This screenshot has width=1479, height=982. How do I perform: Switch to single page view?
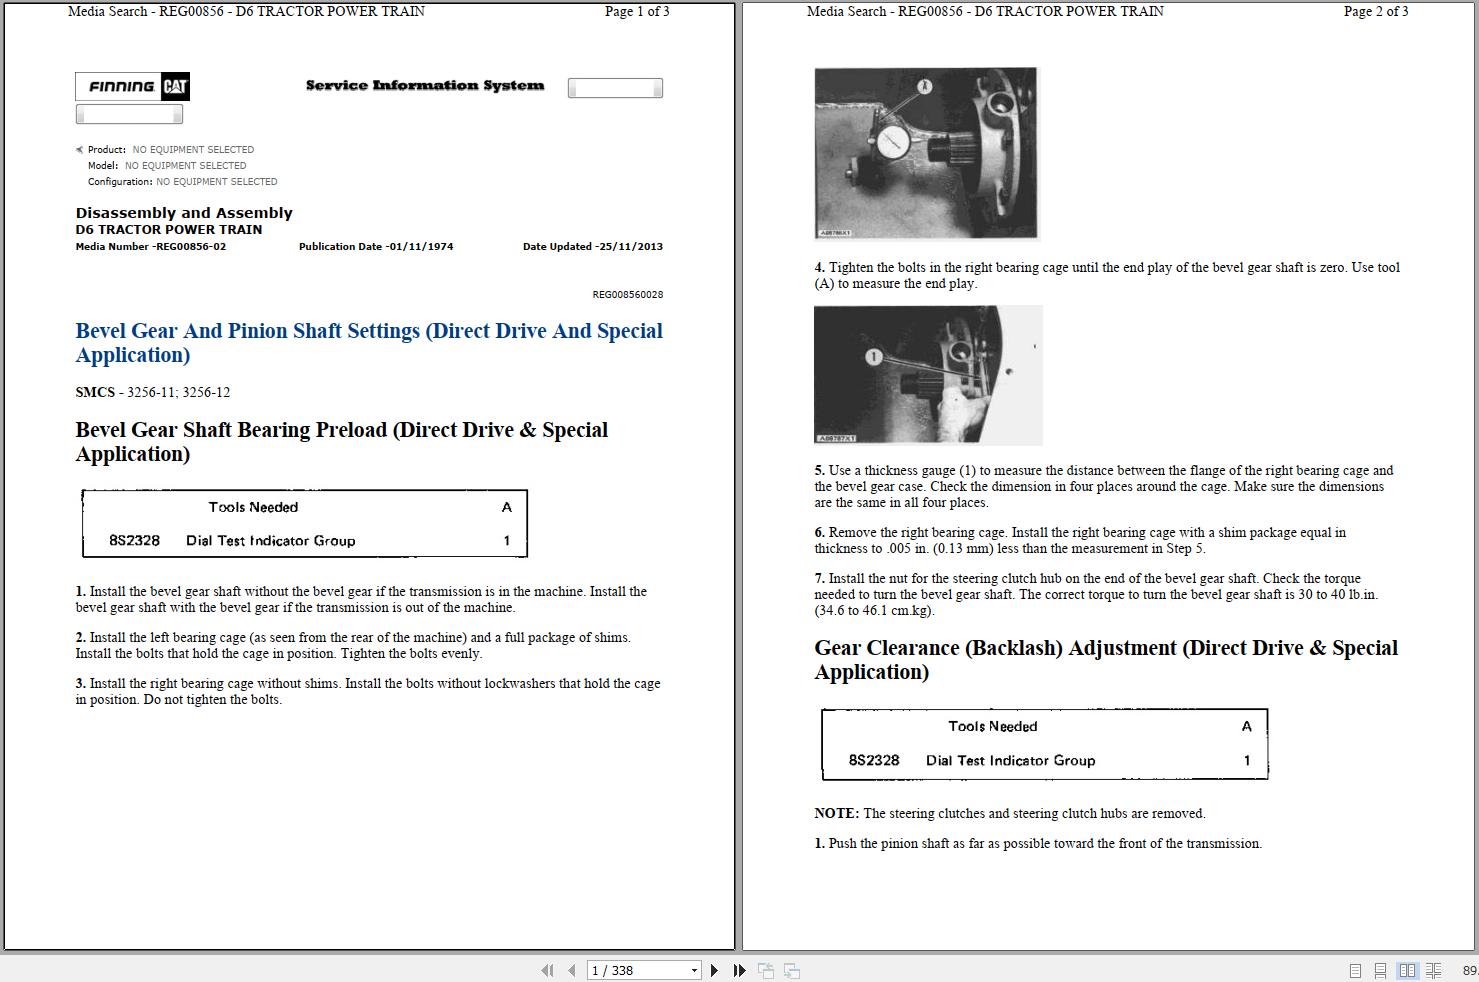tap(1355, 970)
